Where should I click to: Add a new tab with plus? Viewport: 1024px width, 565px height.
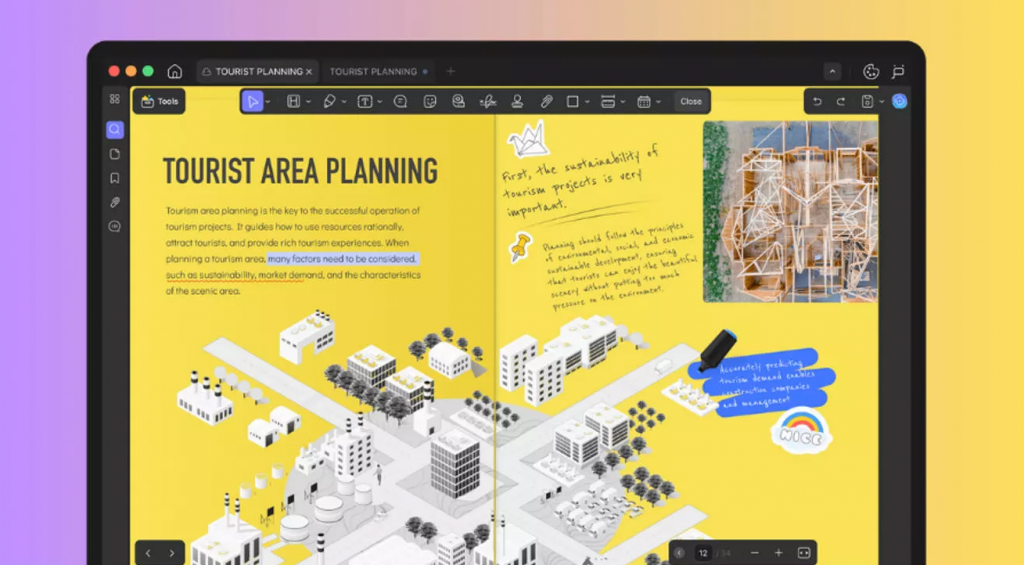click(x=451, y=71)
